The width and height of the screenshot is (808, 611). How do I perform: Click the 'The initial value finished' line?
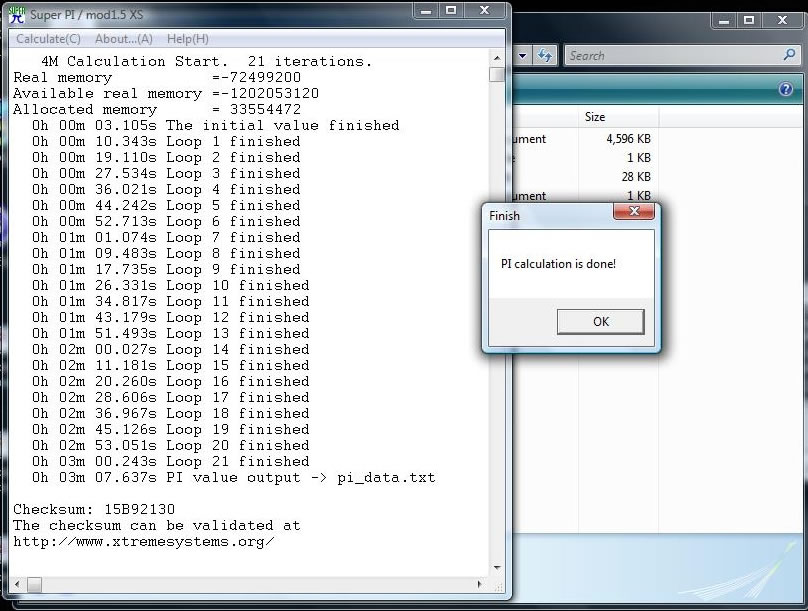[x=215, y=125]
